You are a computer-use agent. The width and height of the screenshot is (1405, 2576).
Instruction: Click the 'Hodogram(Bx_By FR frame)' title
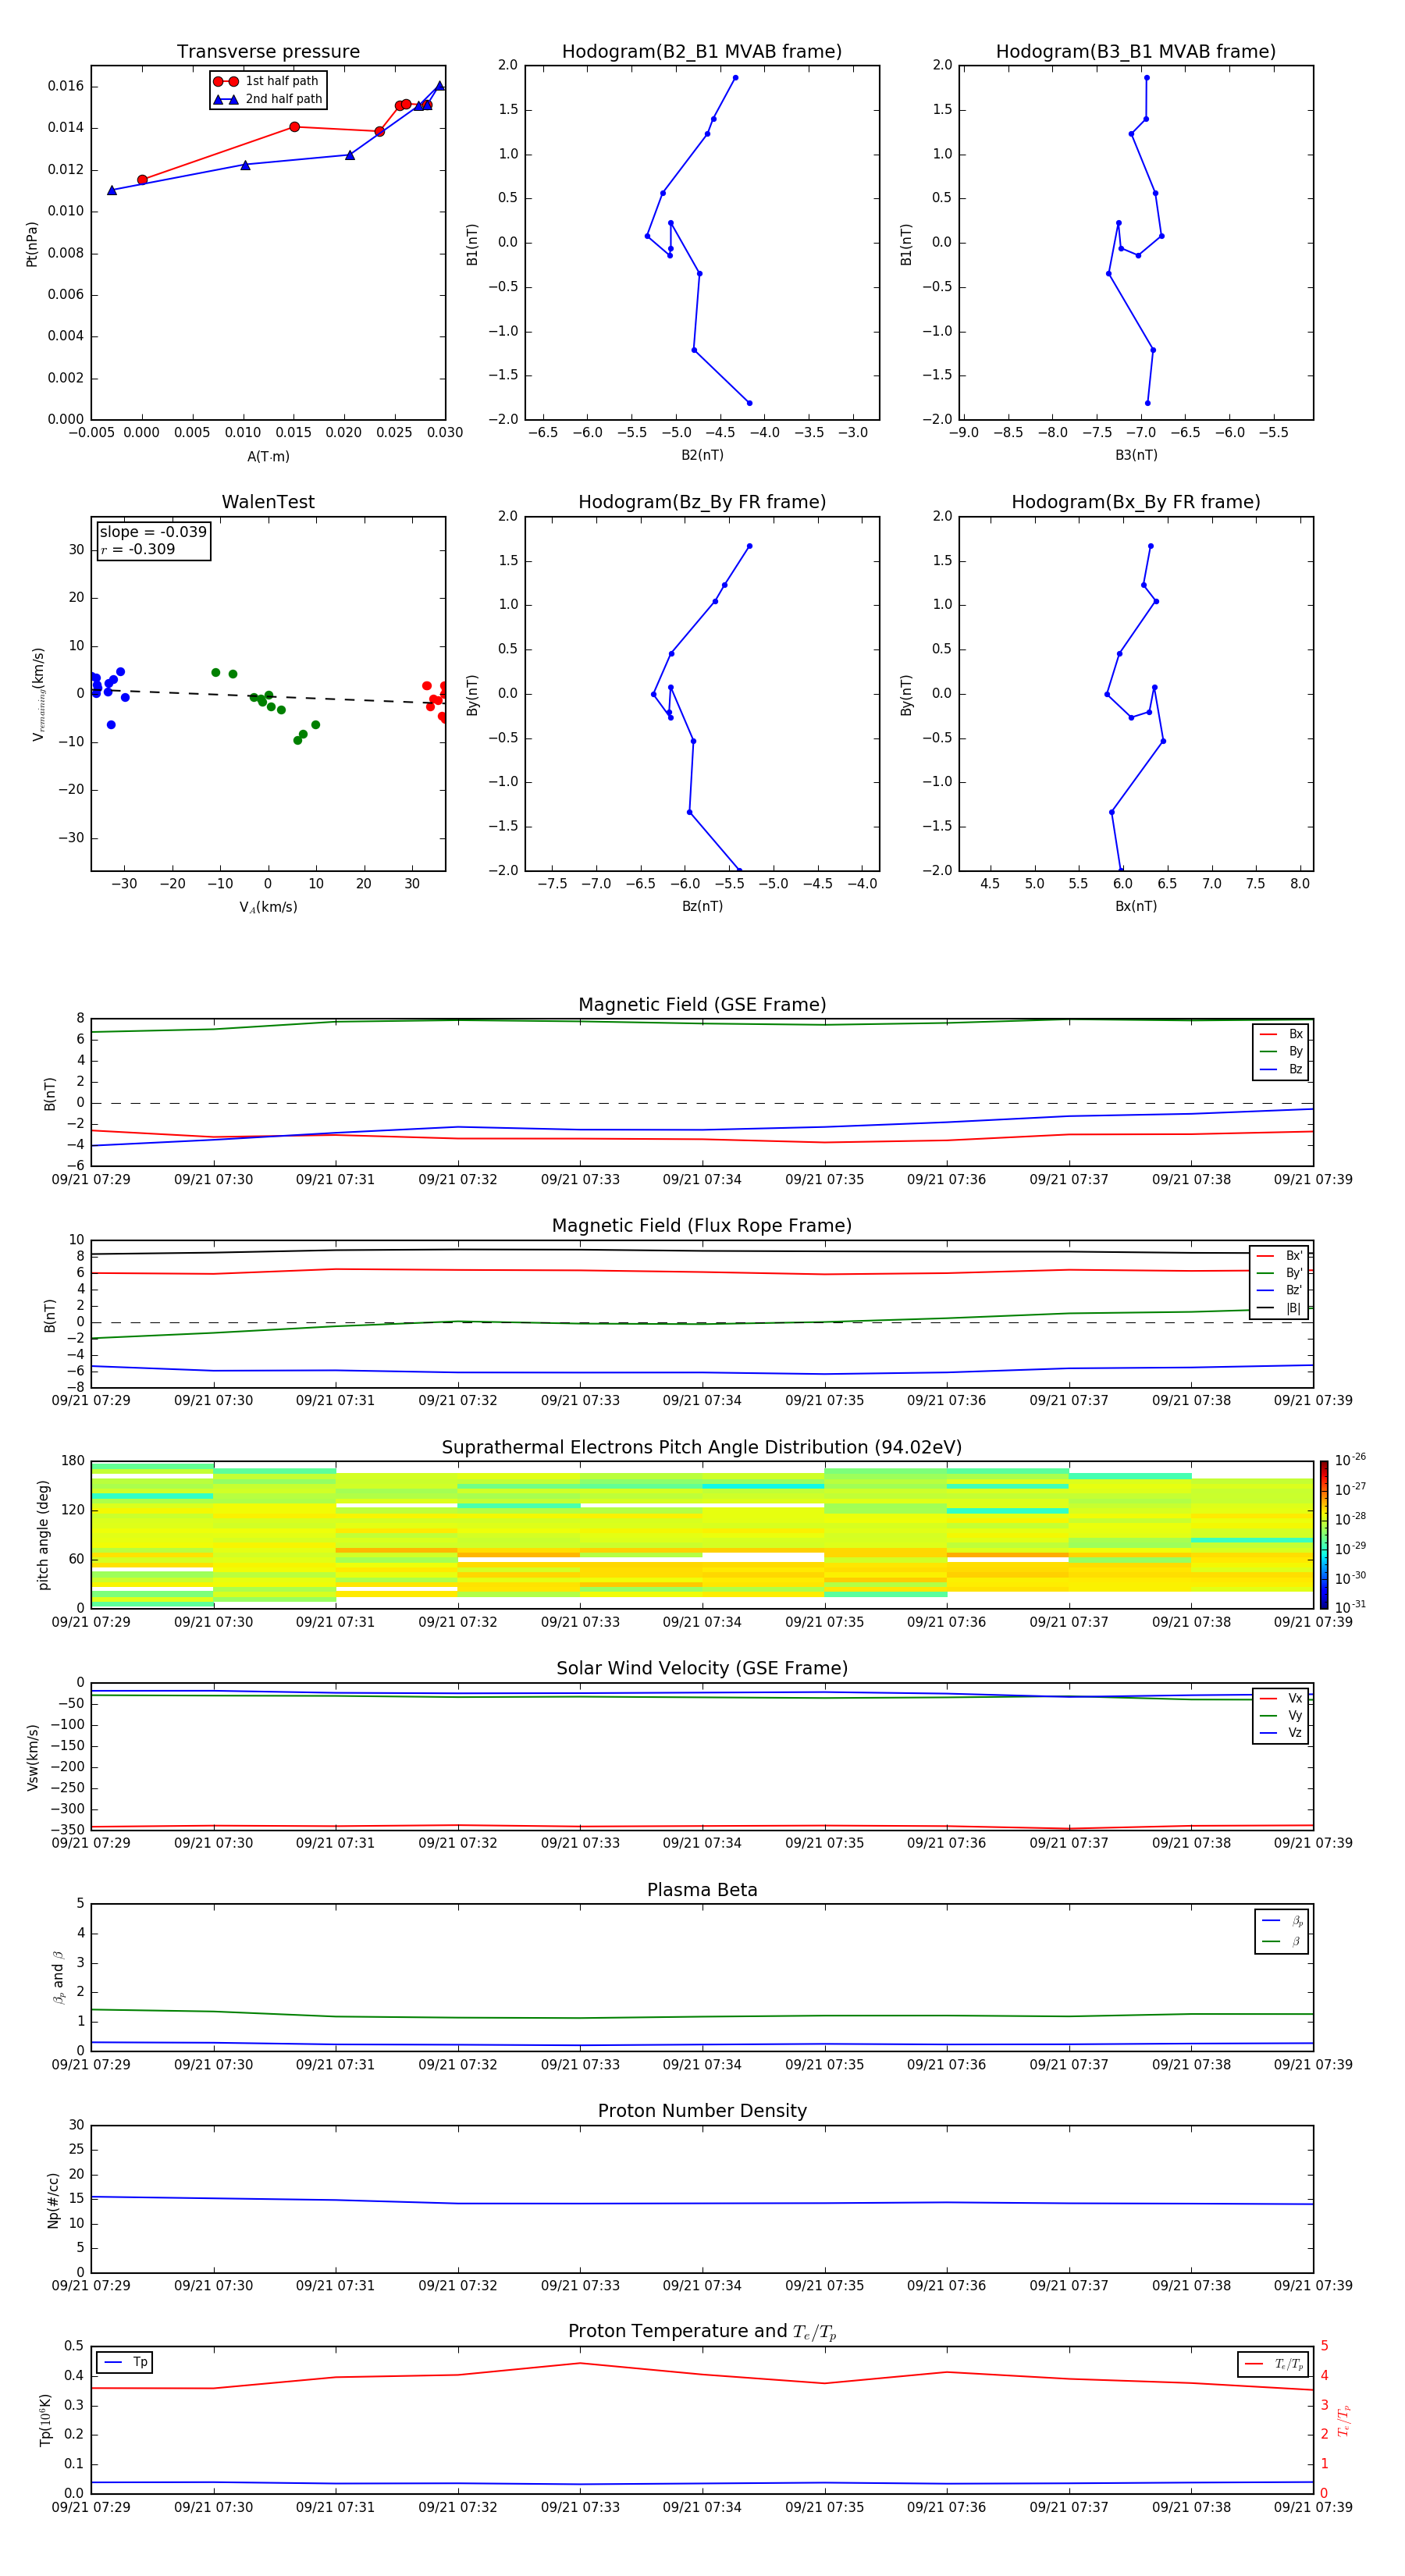(x=1135, y=502)
